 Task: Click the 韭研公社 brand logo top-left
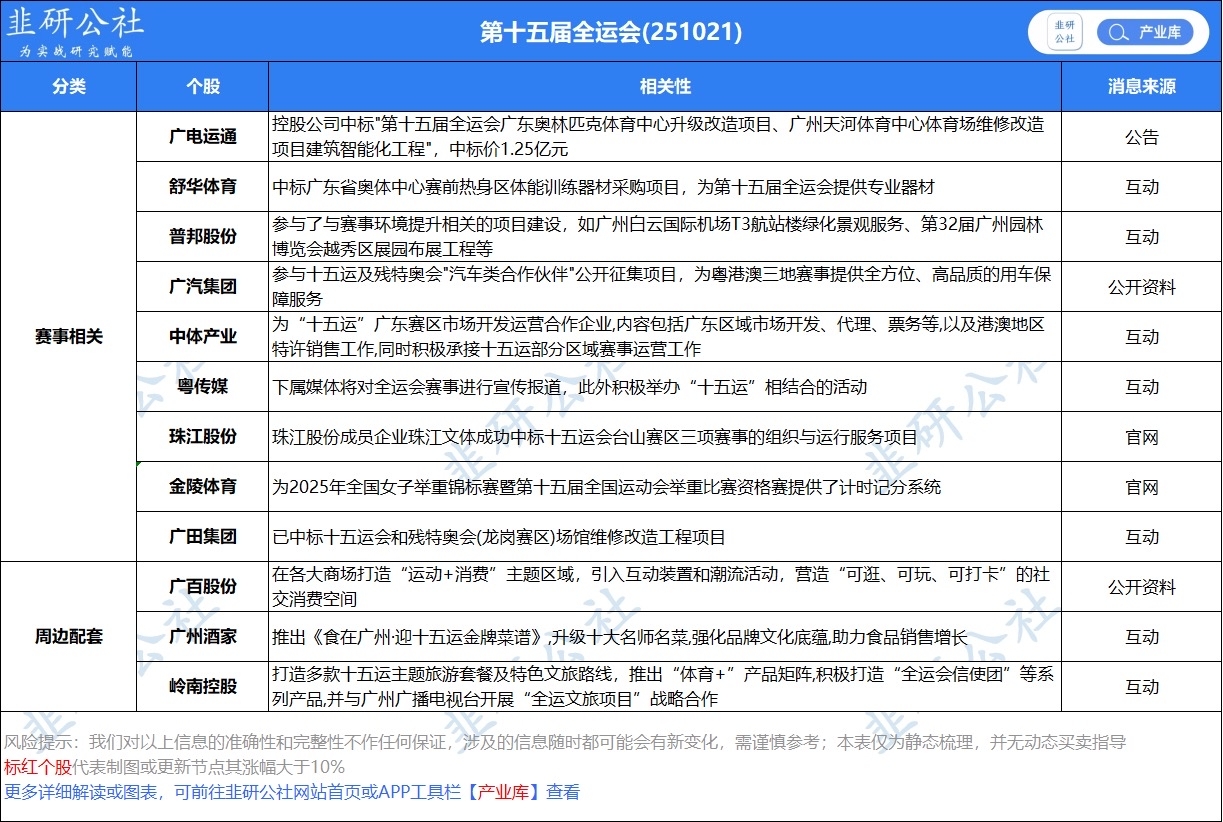(75, 30)
